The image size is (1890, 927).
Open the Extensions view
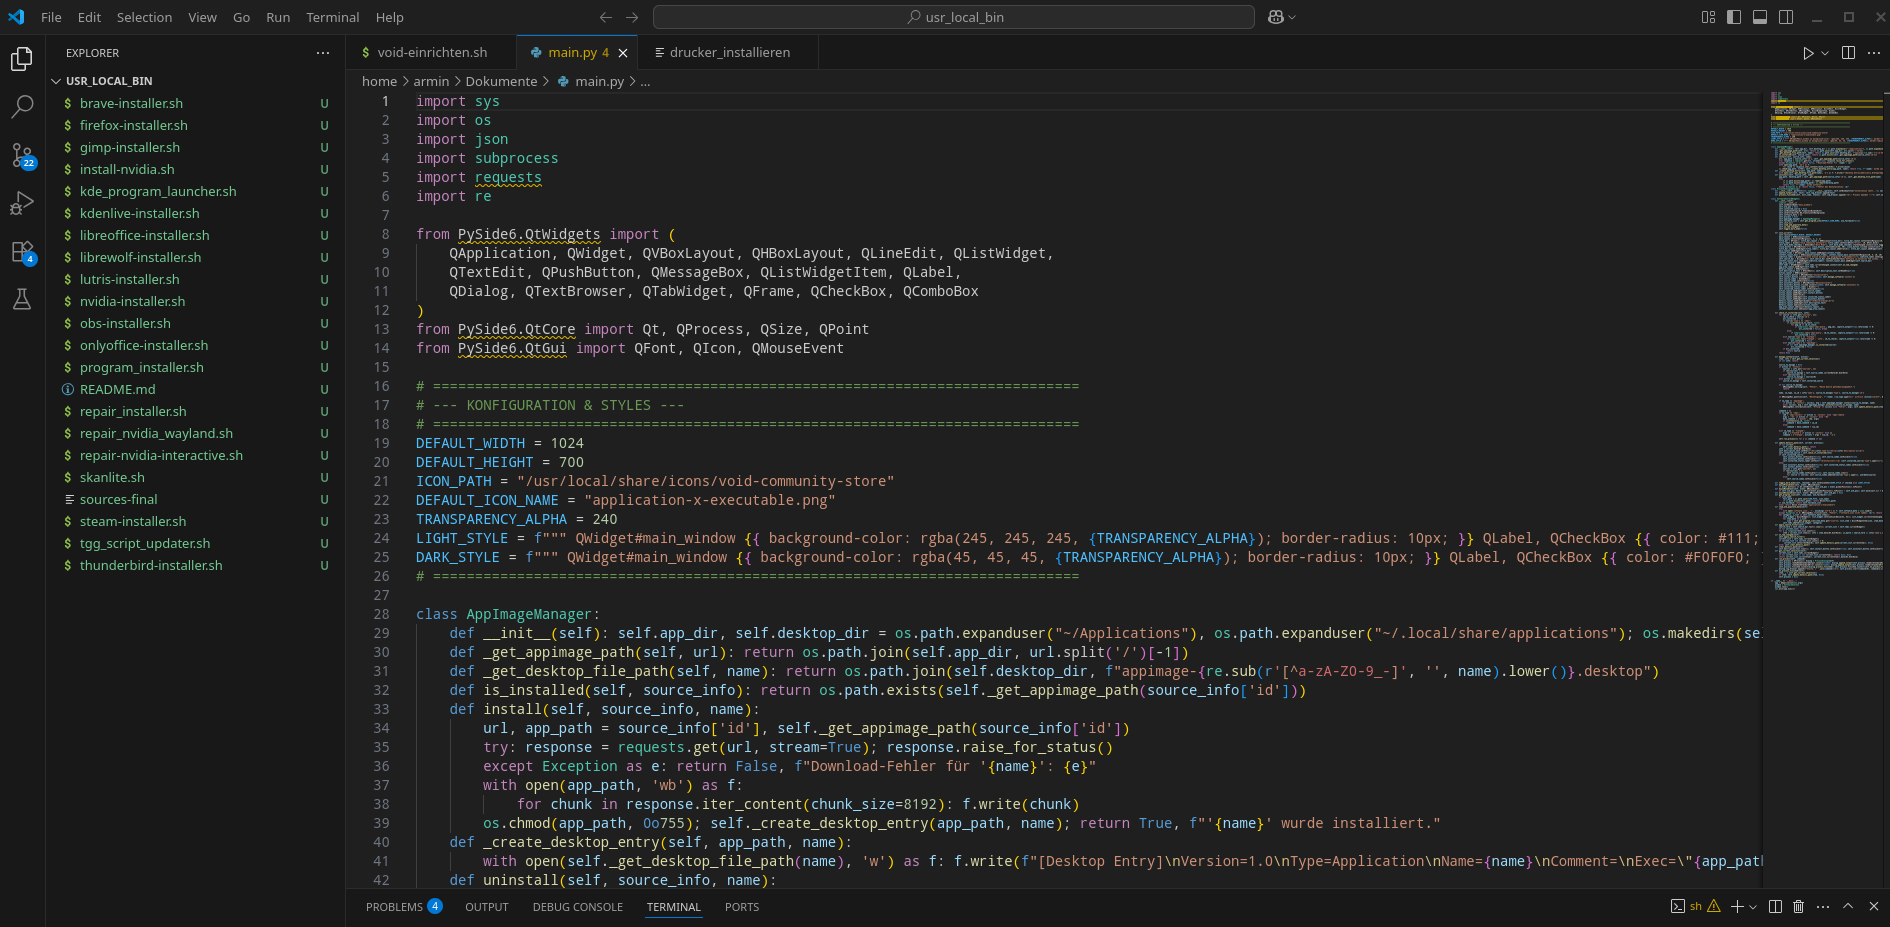point(22,252)
